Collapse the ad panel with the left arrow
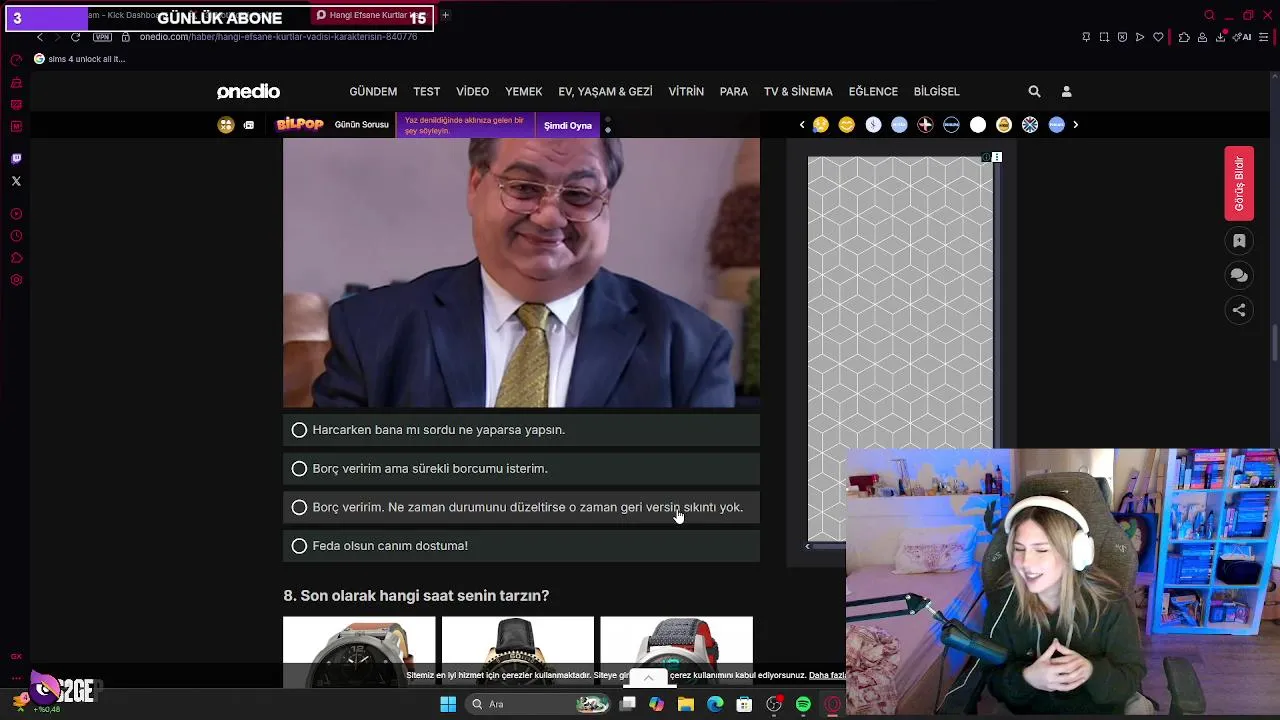 coord(807,546)
